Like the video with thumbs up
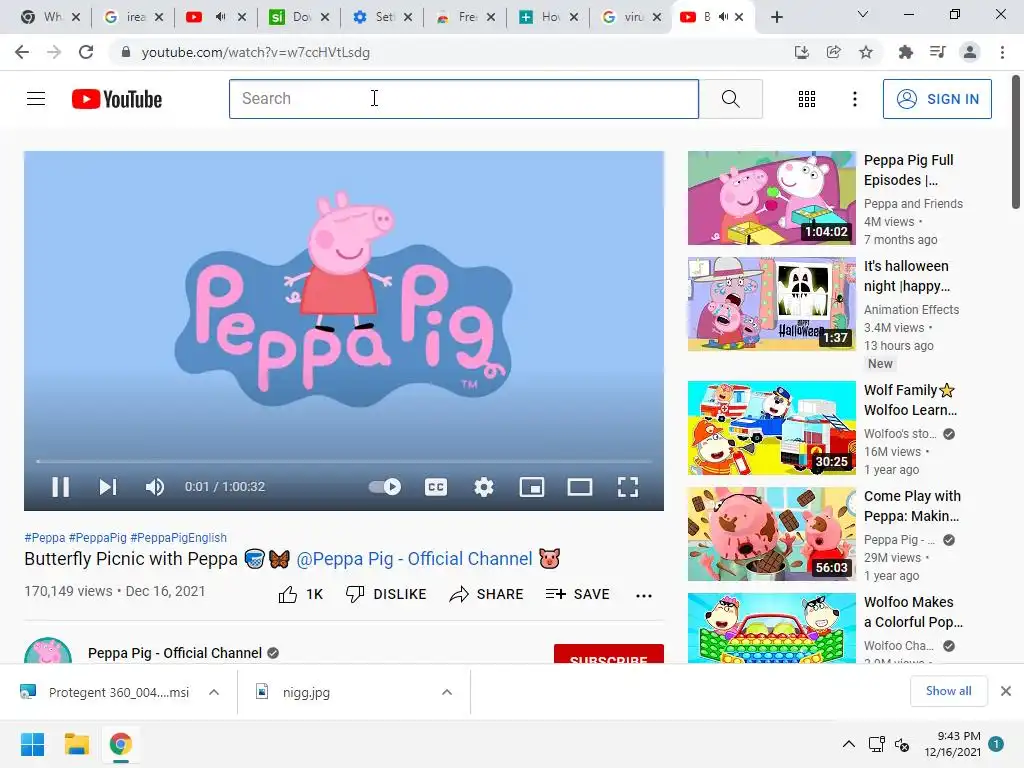This screenshot has width=1024, height=768. click(x=300, y=594)
